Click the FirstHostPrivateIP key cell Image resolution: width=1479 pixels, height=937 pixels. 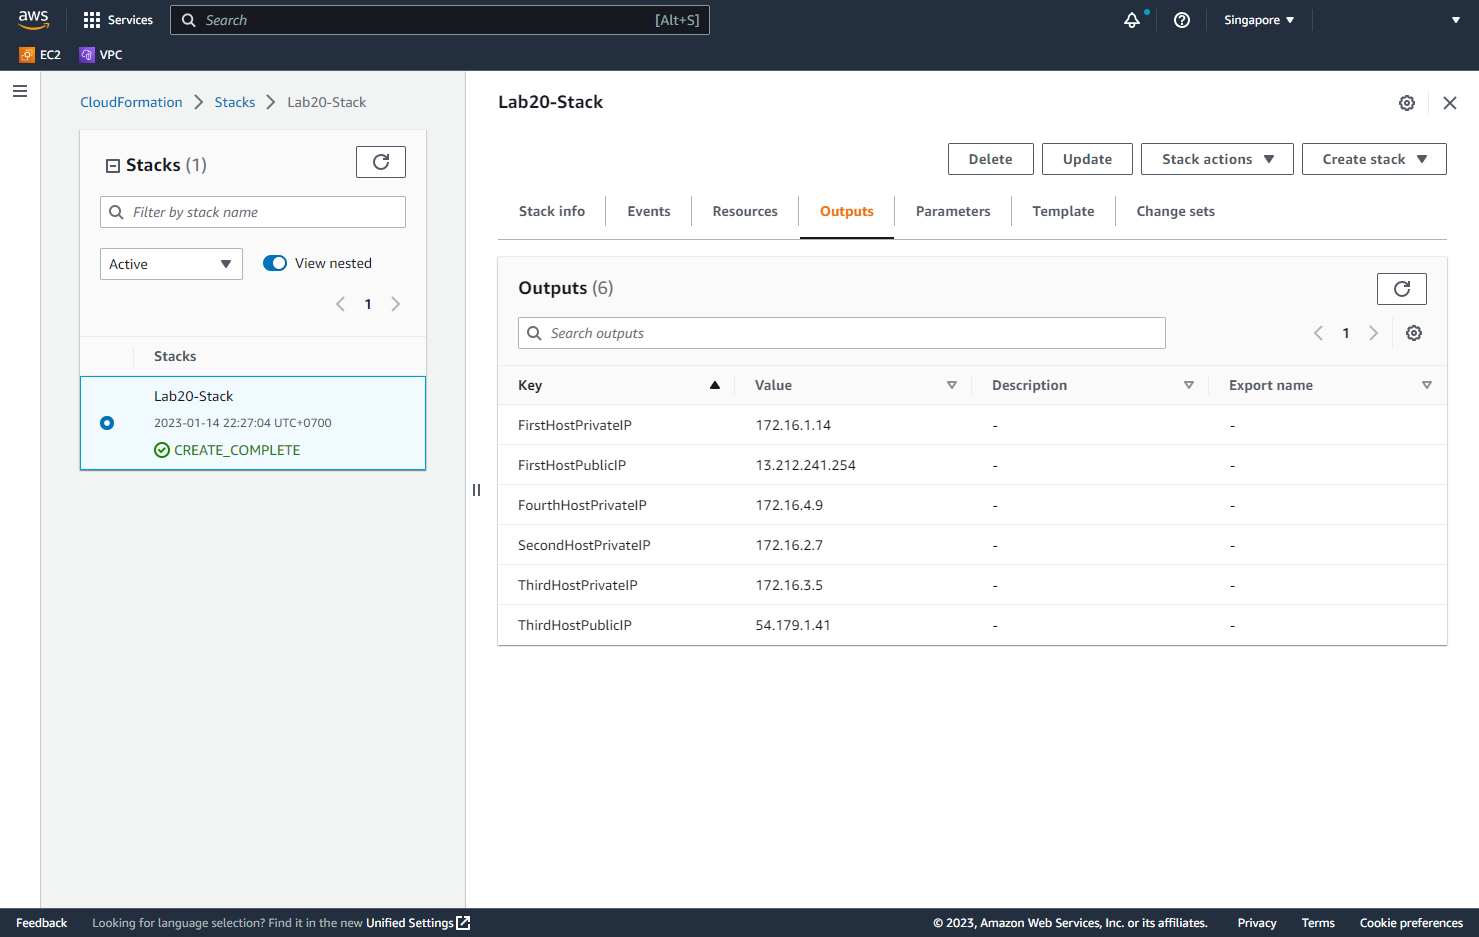tap(575, 425)
